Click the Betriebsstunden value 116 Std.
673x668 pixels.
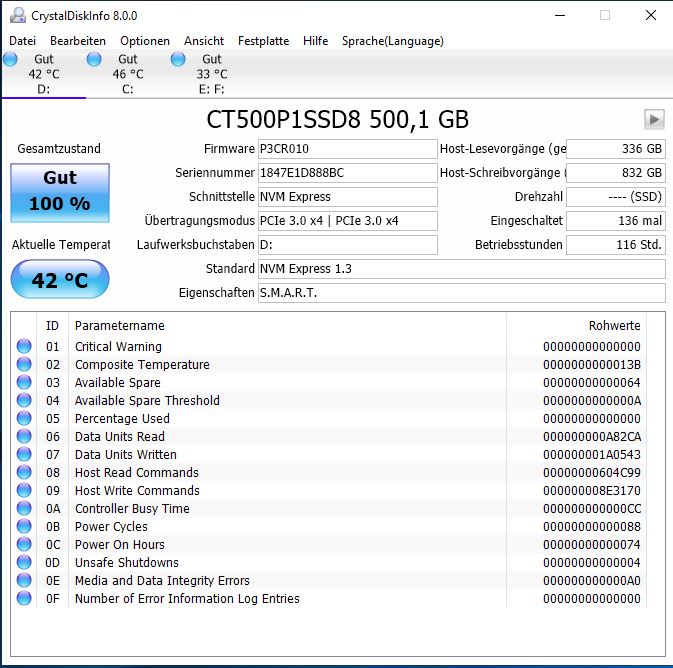point(616,245)
